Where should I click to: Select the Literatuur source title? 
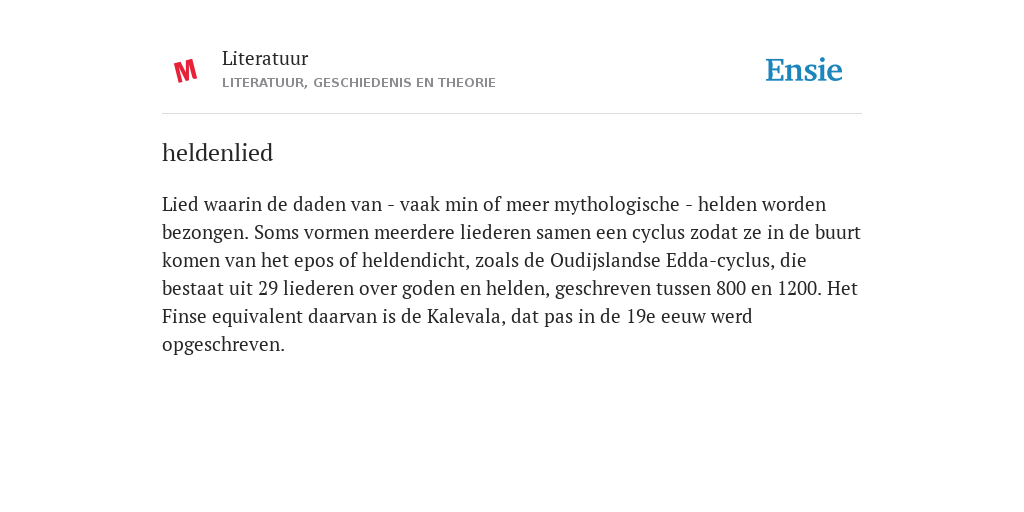tap(264, 58)
